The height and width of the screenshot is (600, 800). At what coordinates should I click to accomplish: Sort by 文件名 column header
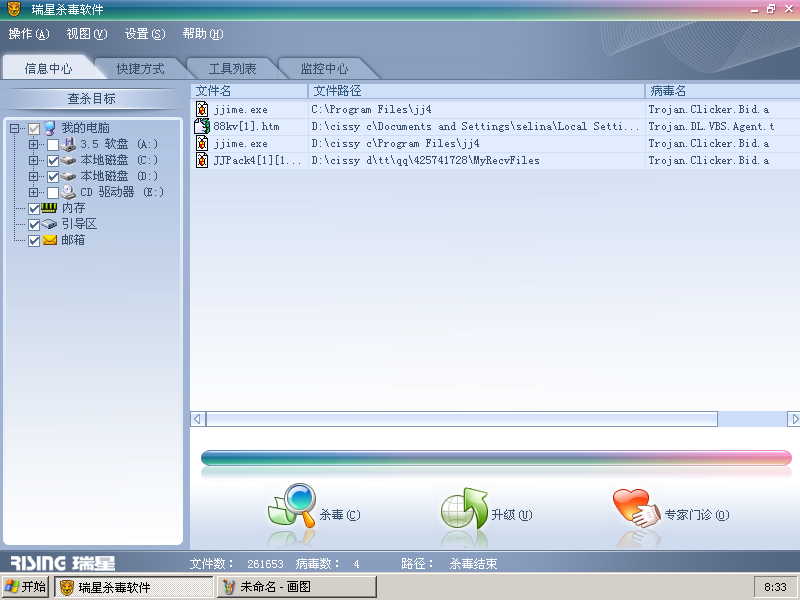[x=249, y=91]
